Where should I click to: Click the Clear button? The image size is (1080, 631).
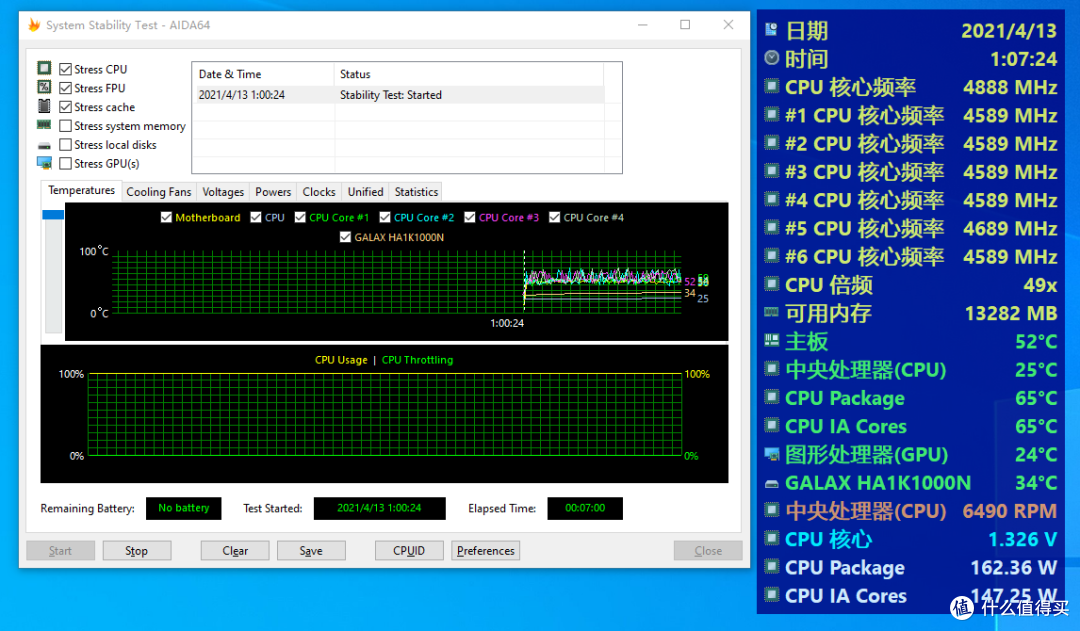click(x=235, y=550)
